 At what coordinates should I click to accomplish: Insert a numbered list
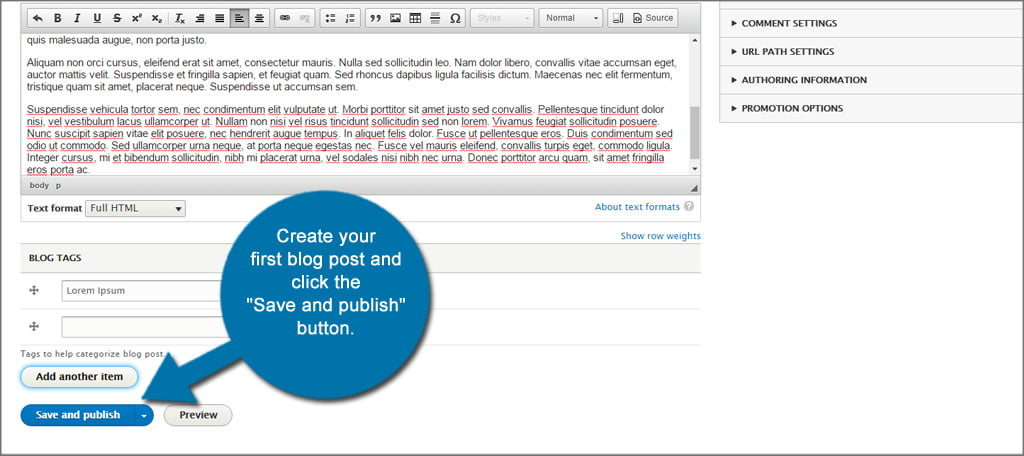350,18
